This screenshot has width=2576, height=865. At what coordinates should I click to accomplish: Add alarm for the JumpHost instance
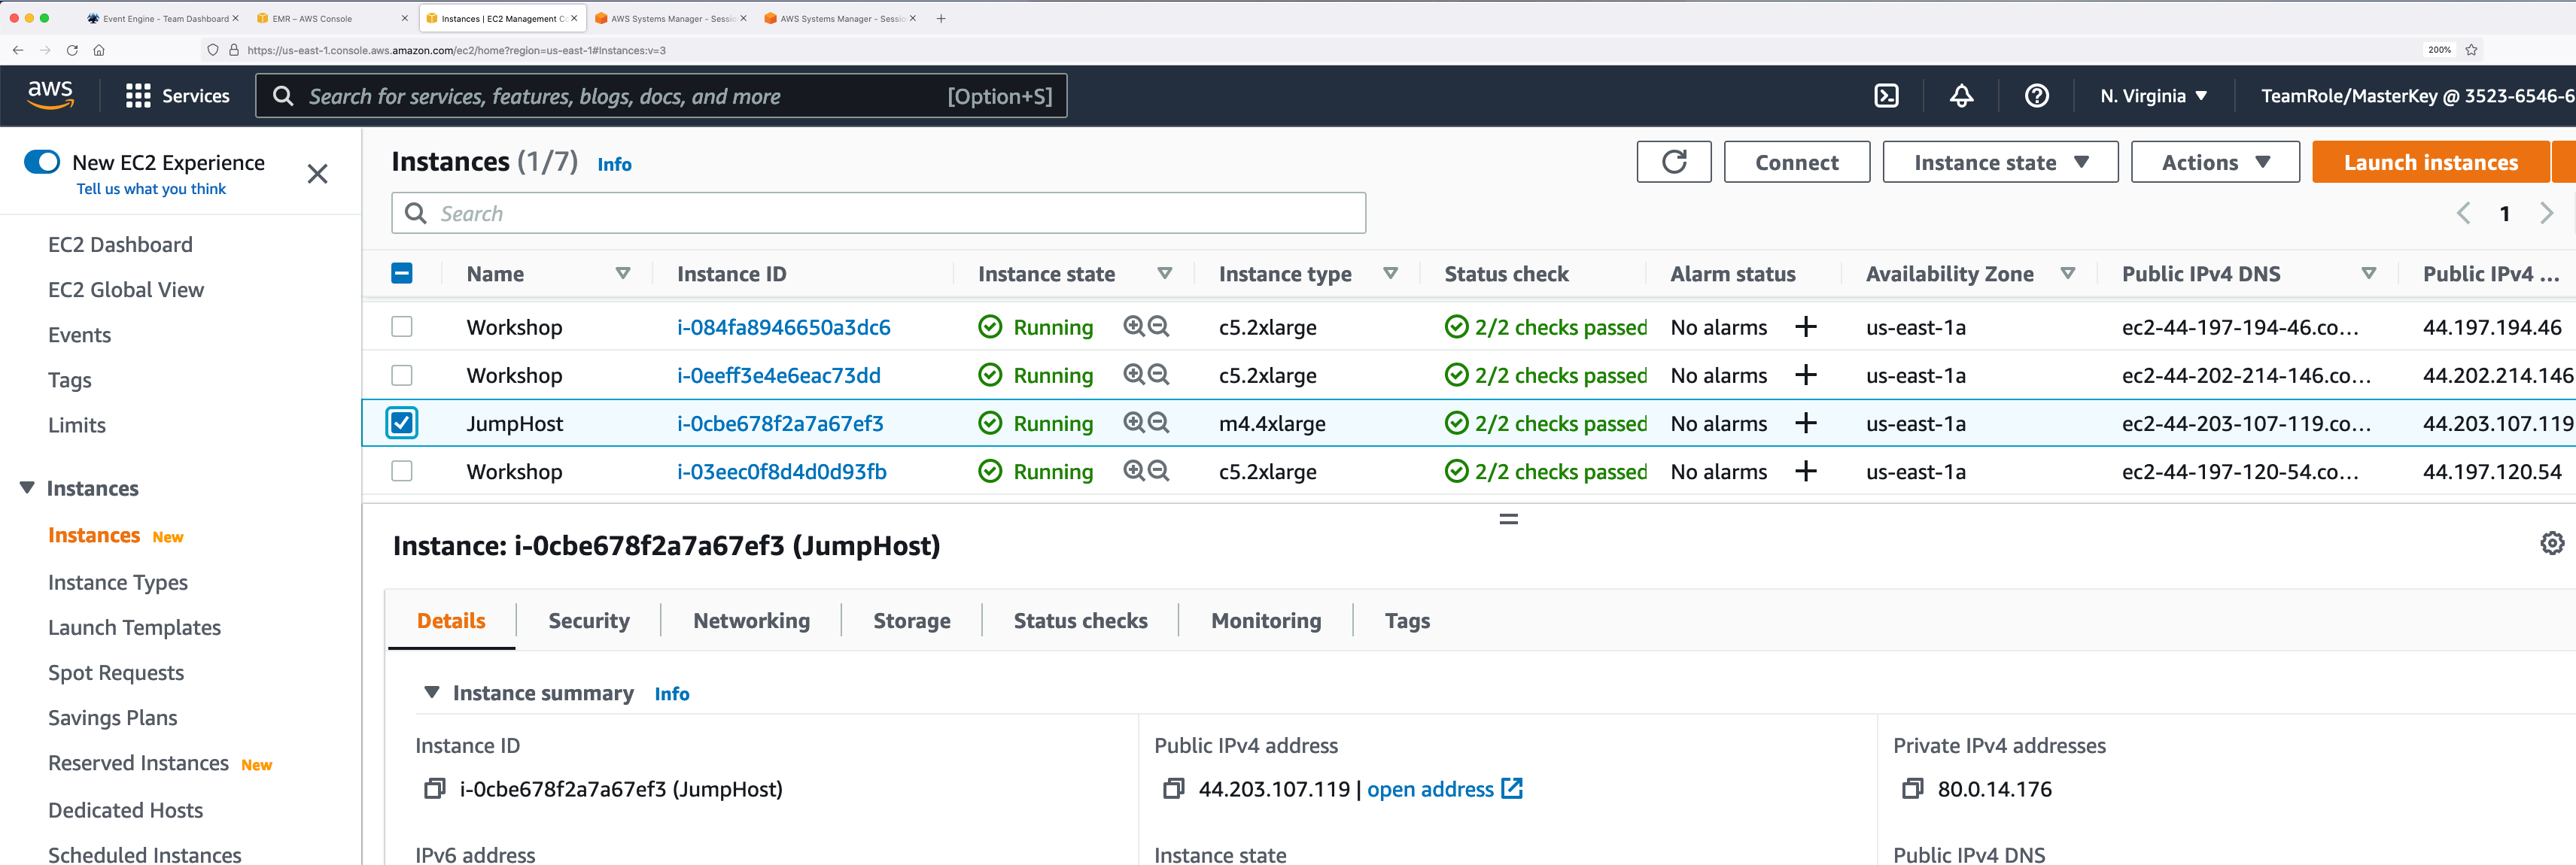1805,423
